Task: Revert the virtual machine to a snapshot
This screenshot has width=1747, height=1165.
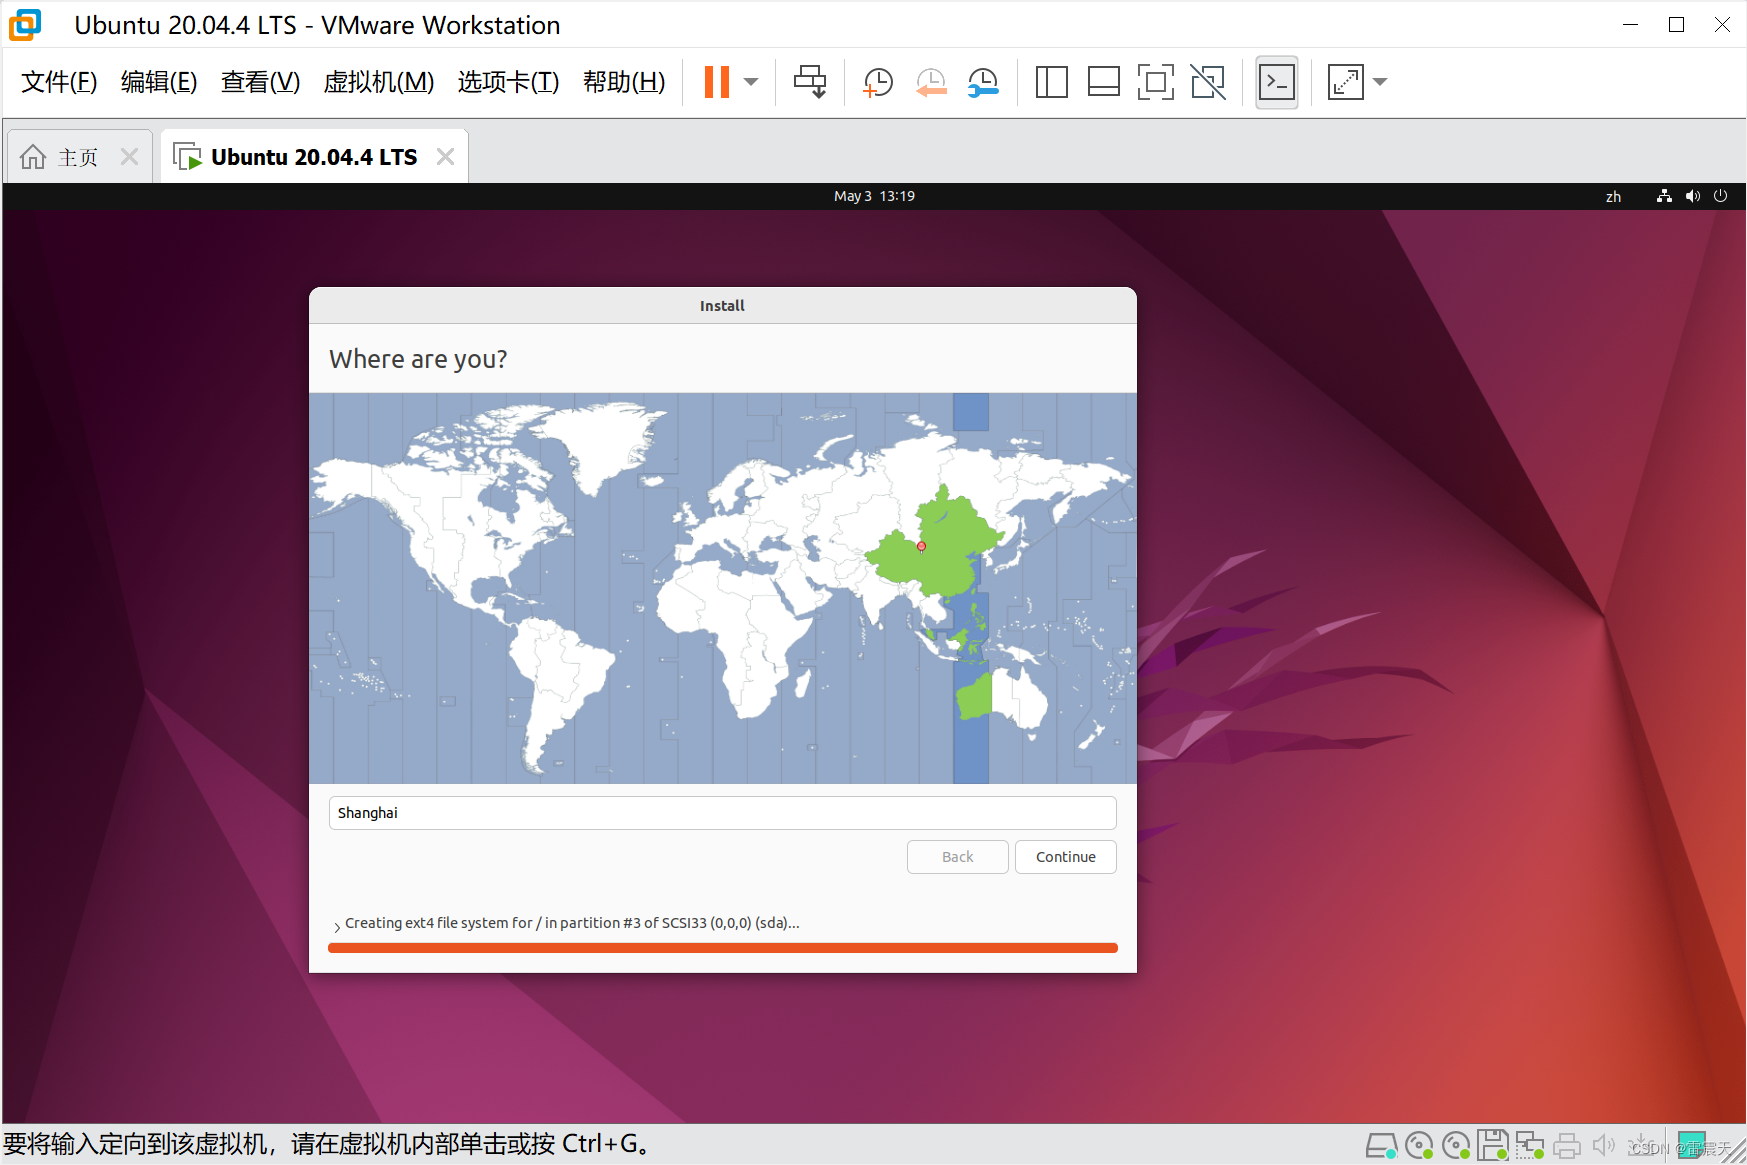Action: 931,82
